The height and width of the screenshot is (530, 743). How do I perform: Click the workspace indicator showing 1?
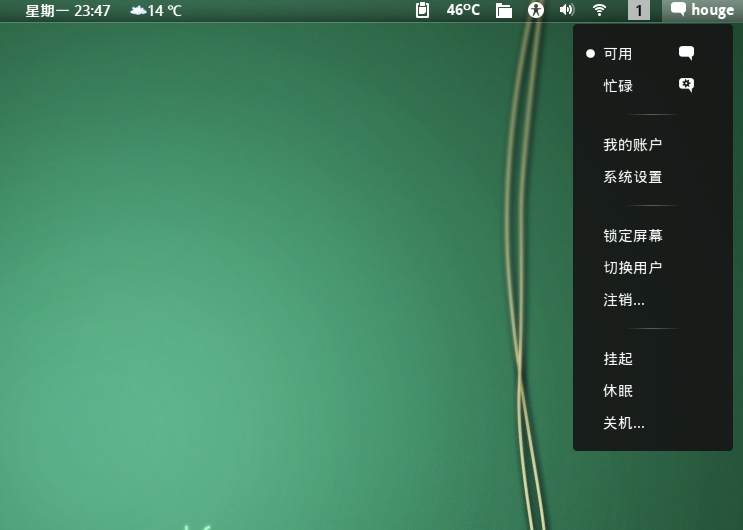coord(639,10)
